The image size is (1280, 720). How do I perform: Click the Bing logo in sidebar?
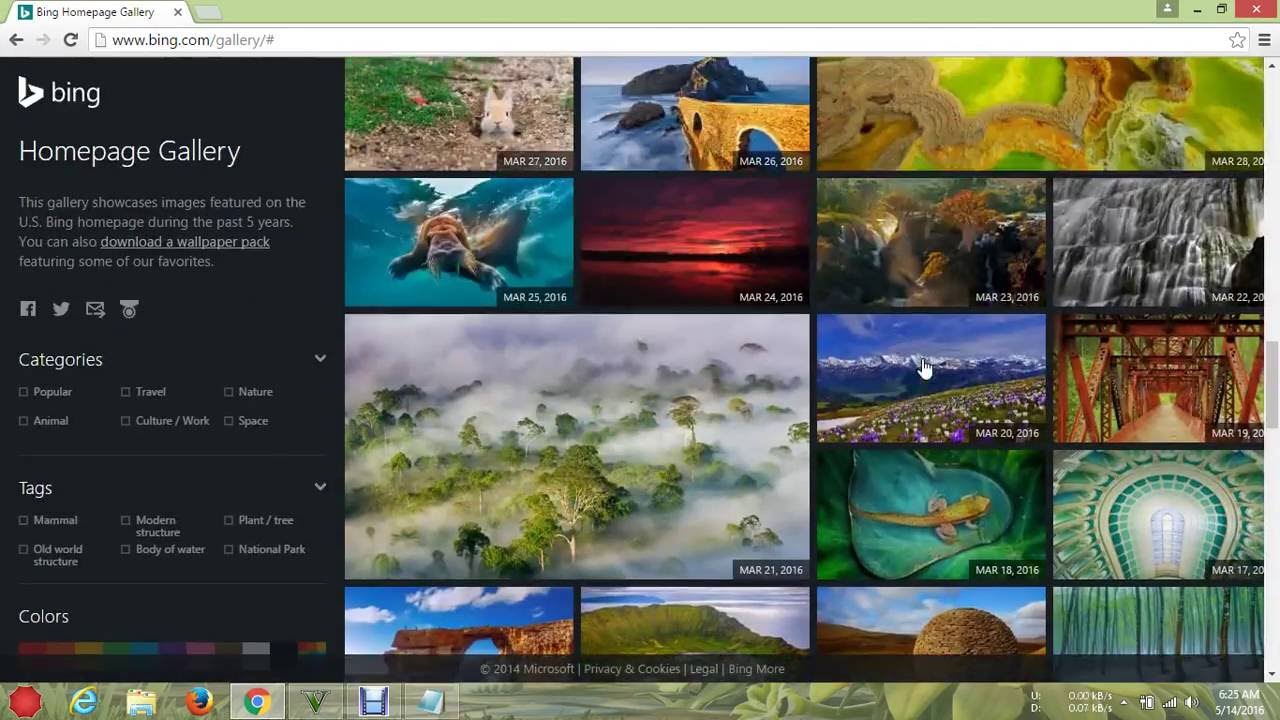(60, 93)
